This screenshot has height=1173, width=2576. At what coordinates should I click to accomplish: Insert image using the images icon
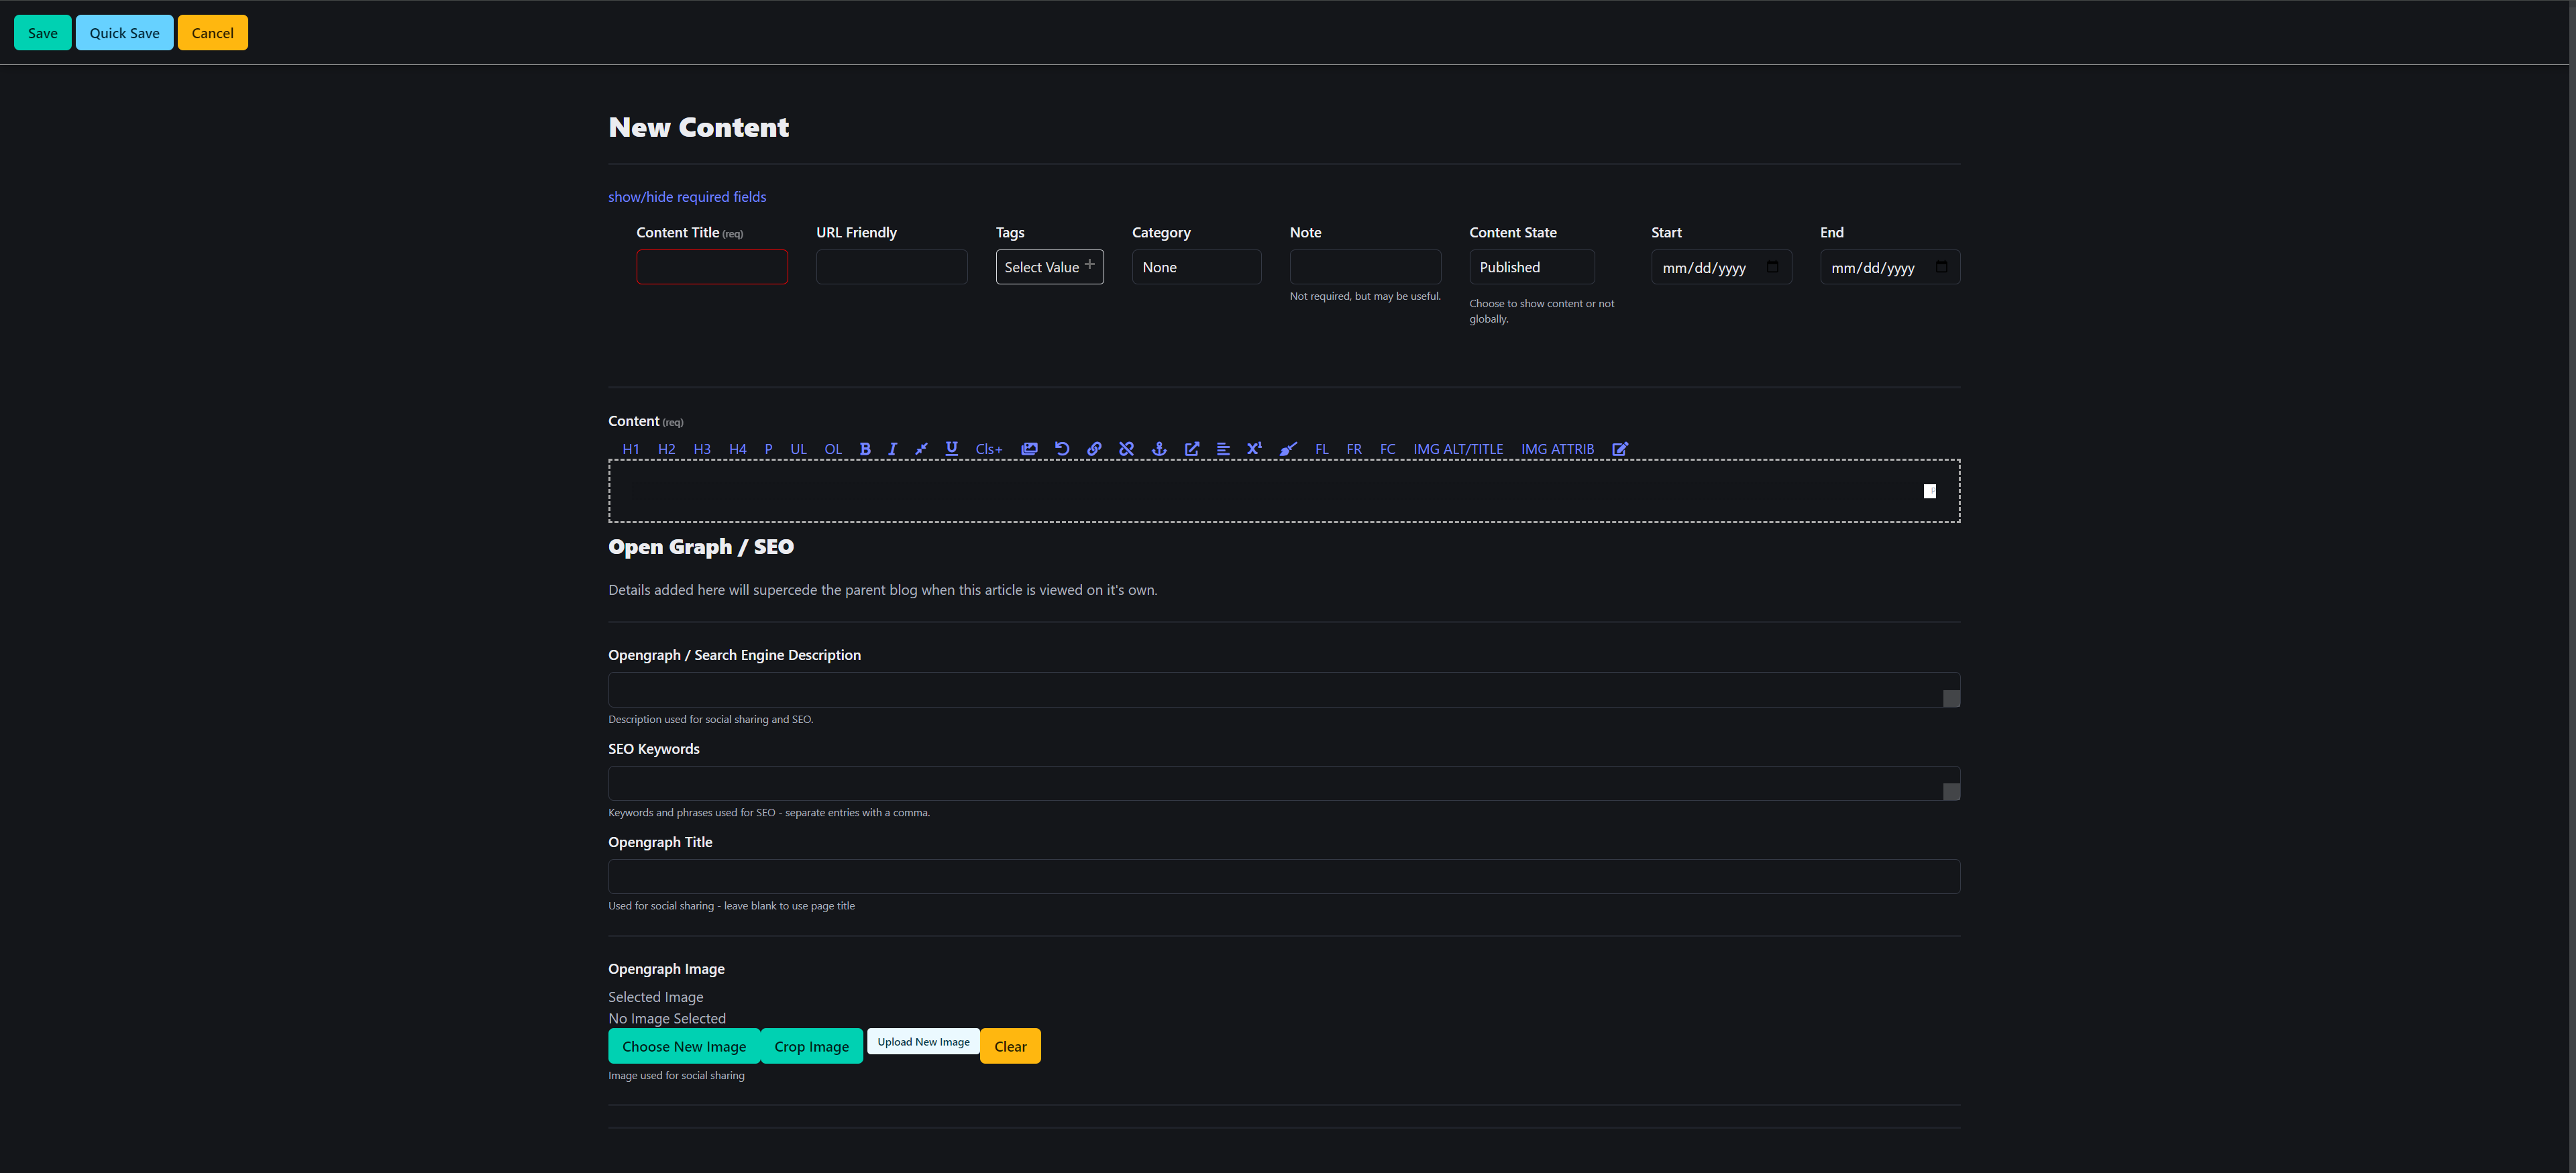click(1029, 449)
